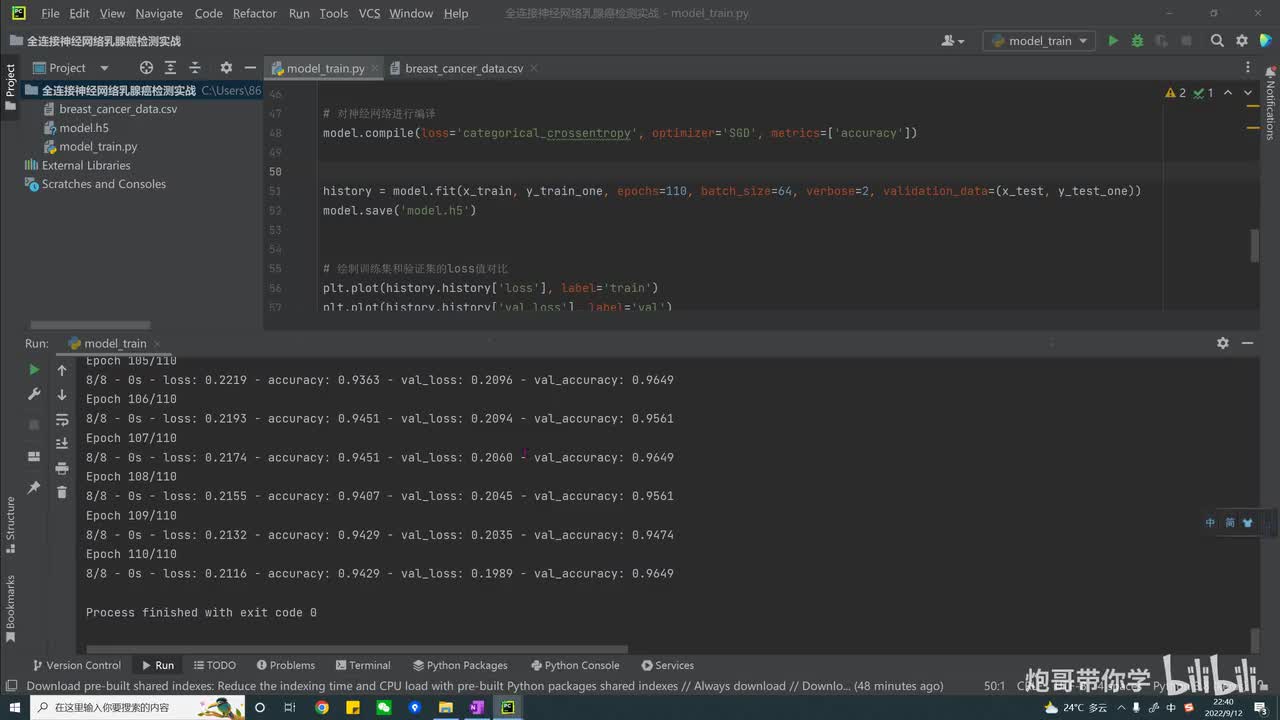Open the Refactor menu

pyautogui.click(x=254, y=13)
